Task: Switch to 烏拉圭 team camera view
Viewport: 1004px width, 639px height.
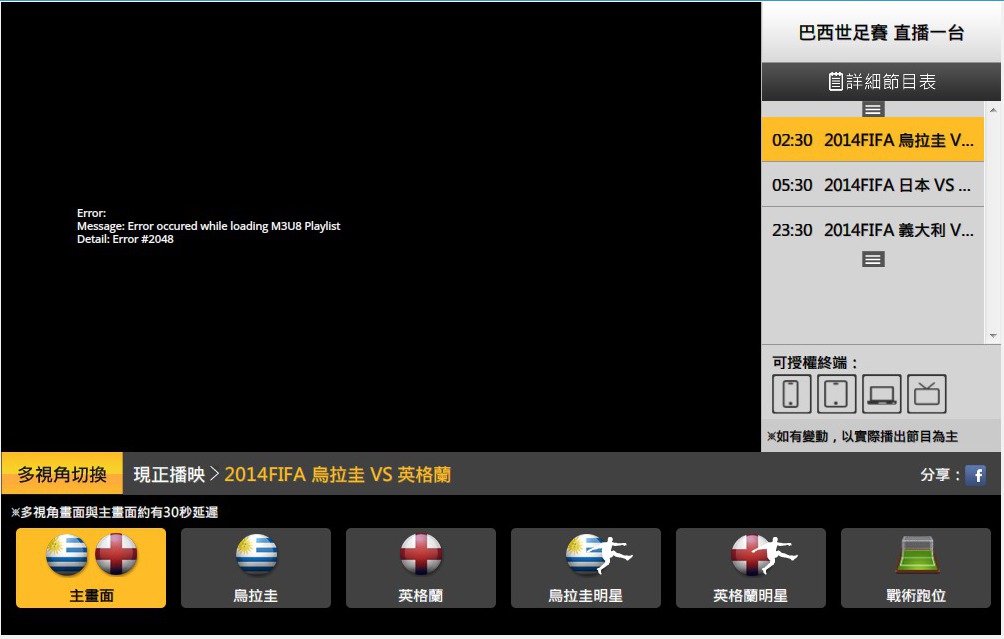Action: [255, 568]
